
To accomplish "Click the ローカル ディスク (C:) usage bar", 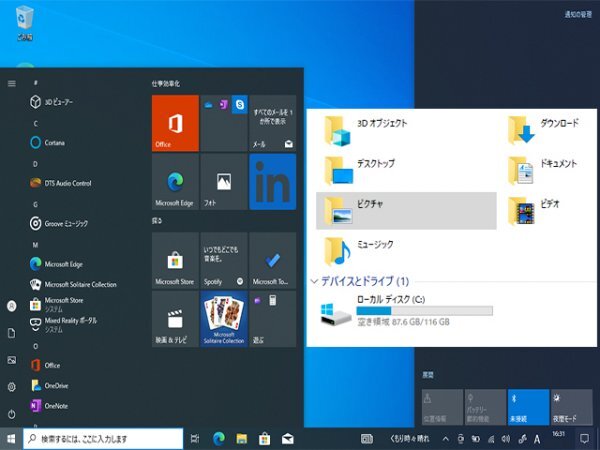I will click(x=424, y=310).
